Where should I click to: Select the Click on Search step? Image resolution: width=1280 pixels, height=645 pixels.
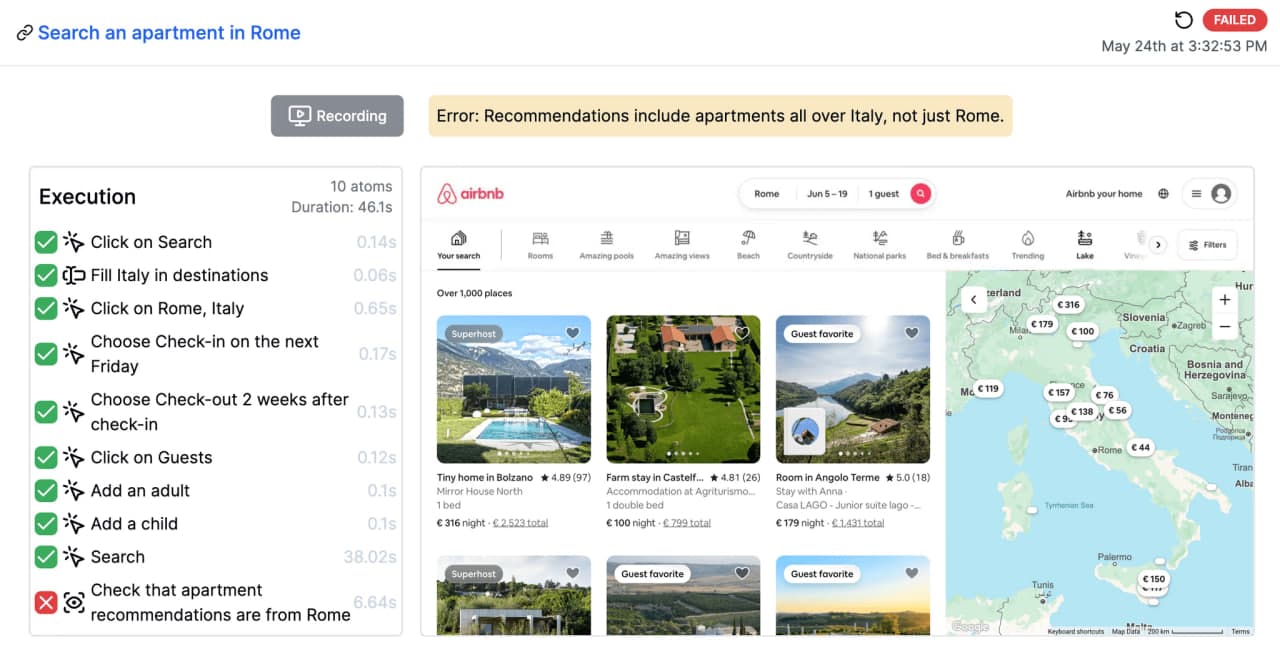[216, 242]
